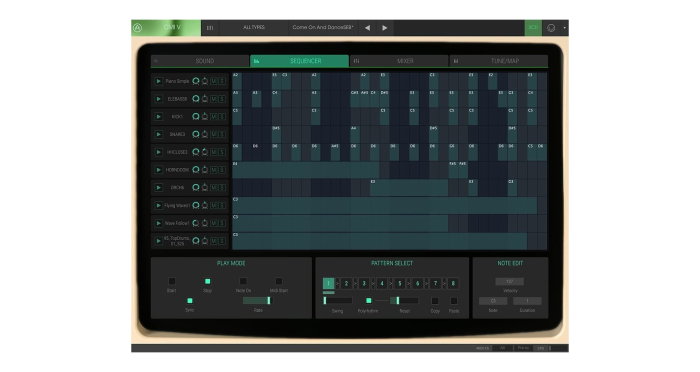Mute the Piano Simple track

click(x=214, y=81)
